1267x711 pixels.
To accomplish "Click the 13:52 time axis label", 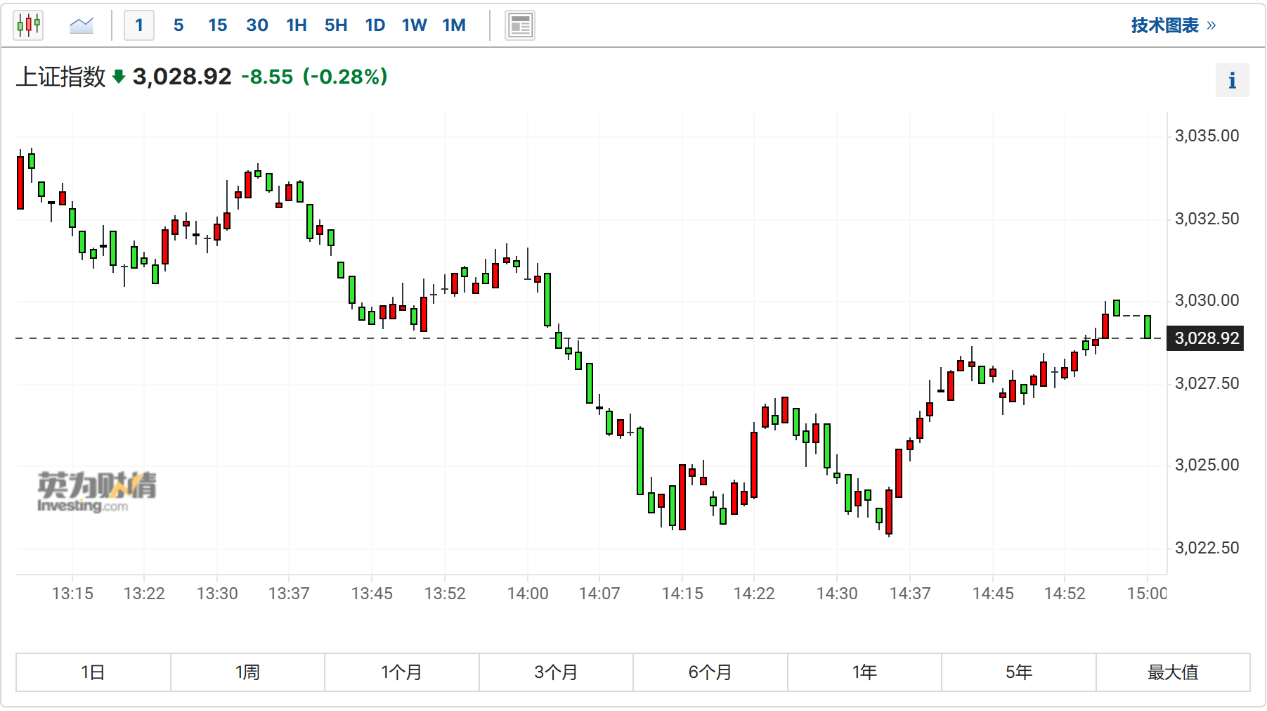I will coord(445,593).
